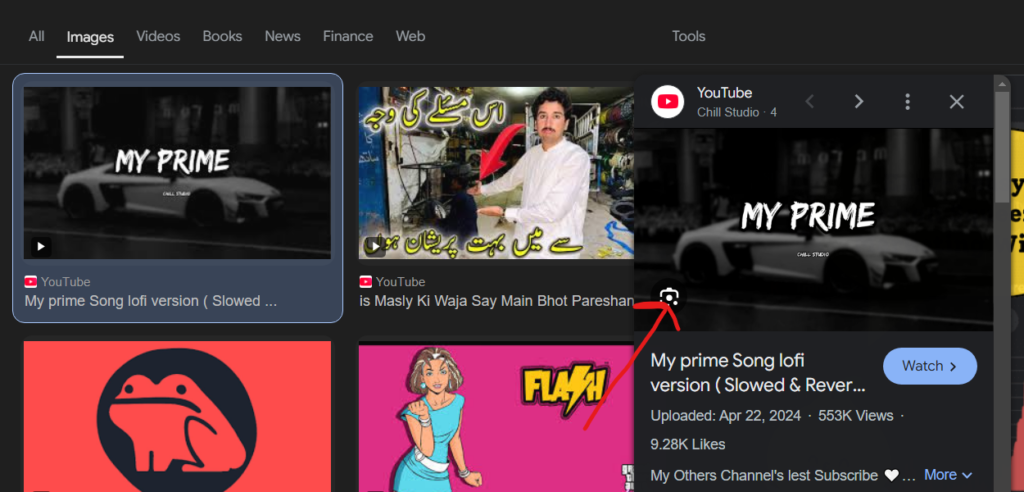The width and height of the screenshot is (1024, 492).
Task: Open red frog logo image
Action: pyautogui.click(x=177, y=416)
